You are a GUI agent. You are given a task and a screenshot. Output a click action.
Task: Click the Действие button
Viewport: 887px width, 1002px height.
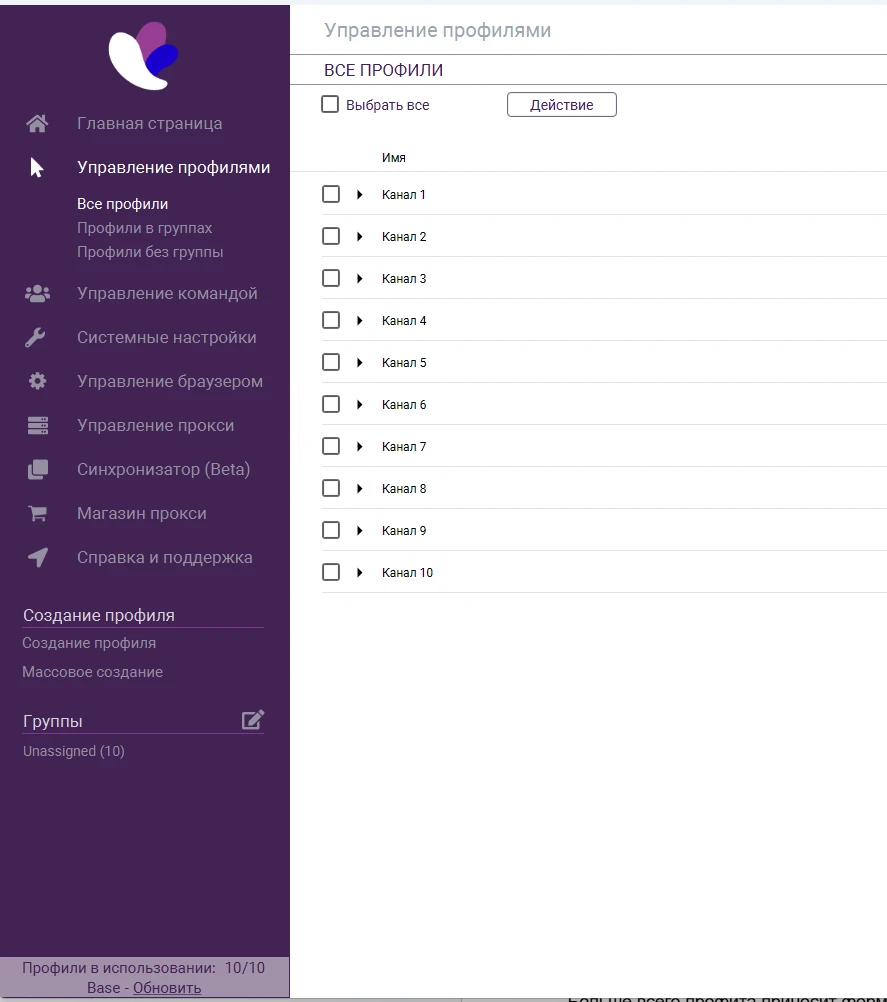562,105
